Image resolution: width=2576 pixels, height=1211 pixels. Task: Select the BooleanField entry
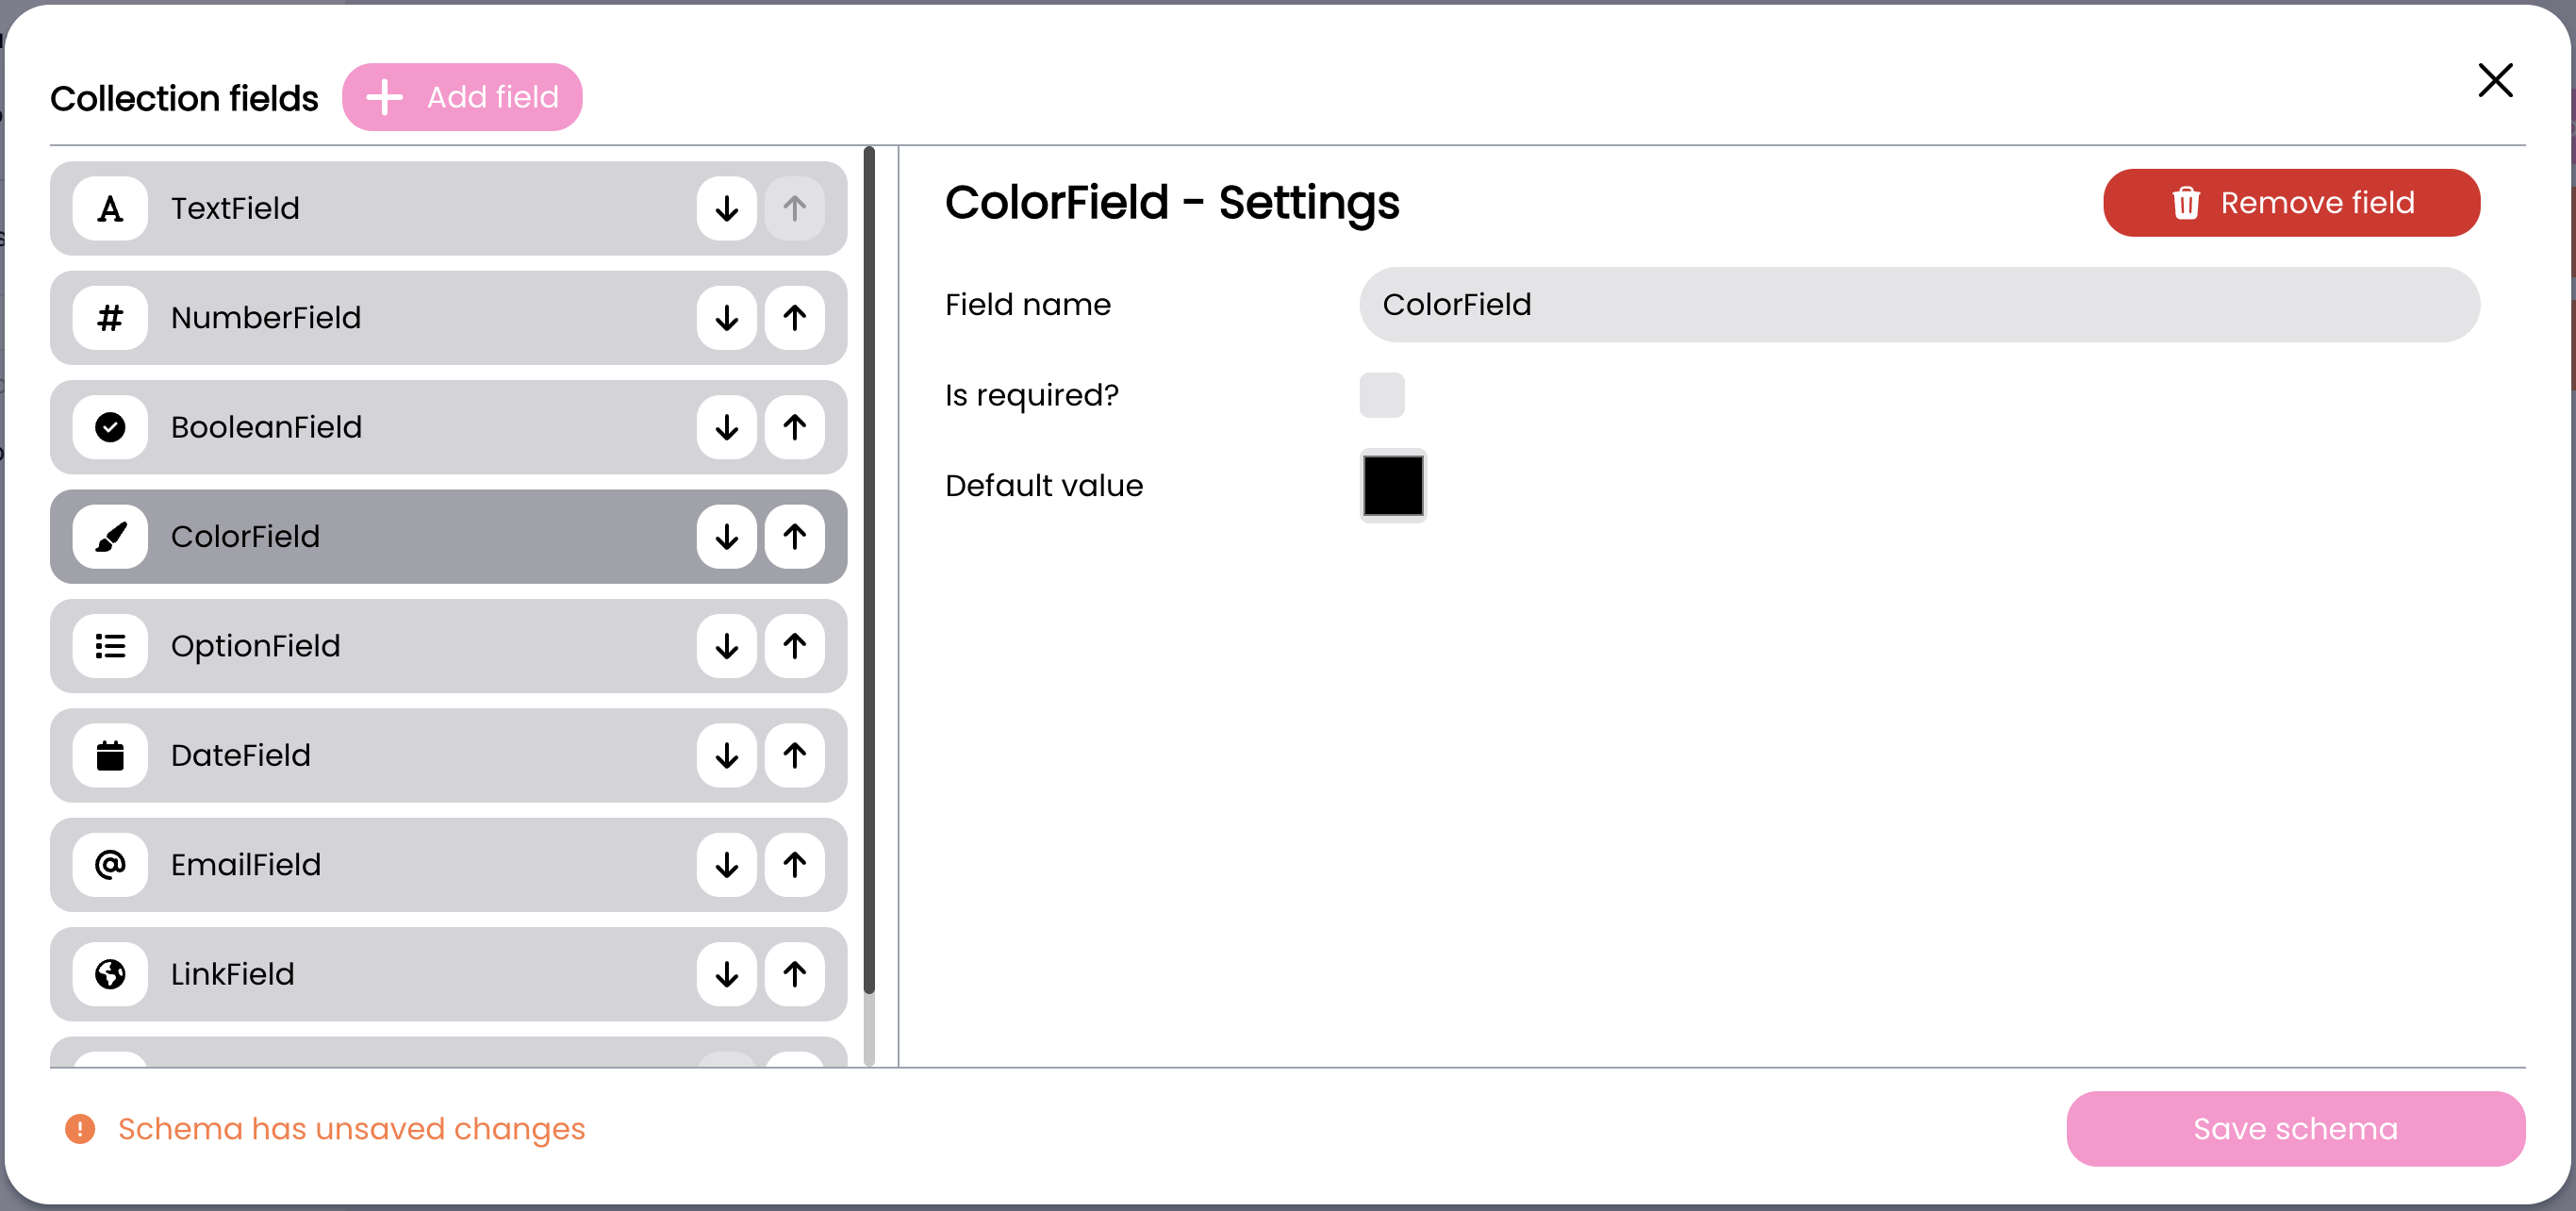(x=400, y=427)
